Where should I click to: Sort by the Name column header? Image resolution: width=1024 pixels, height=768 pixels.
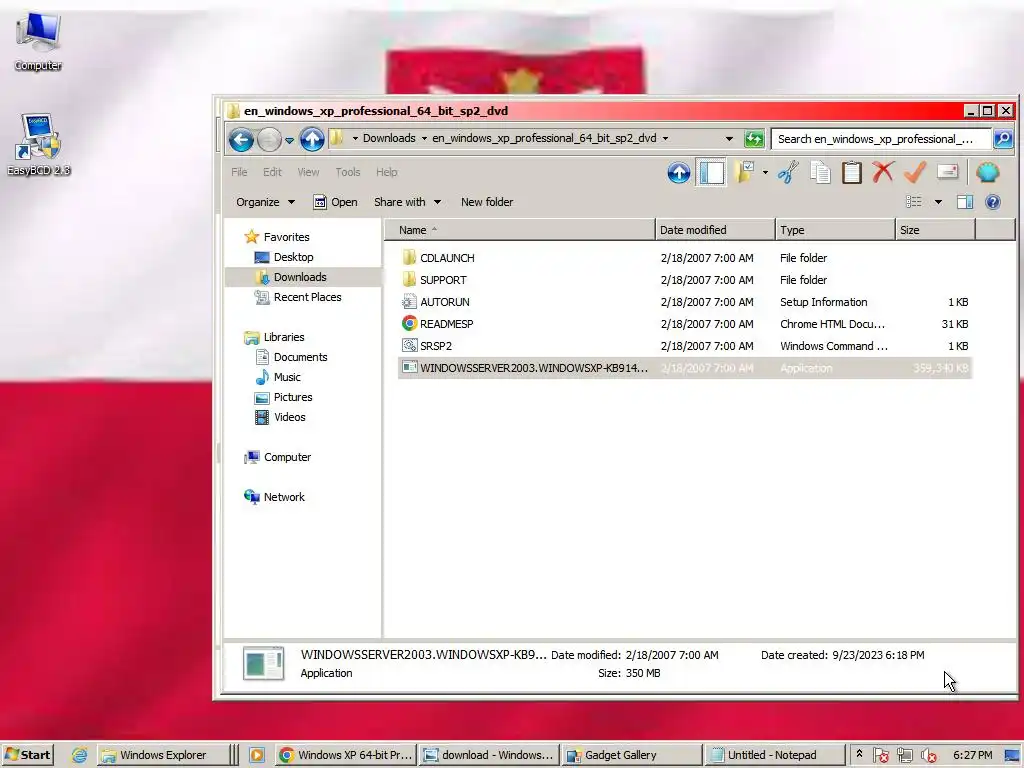coord(520,230)
